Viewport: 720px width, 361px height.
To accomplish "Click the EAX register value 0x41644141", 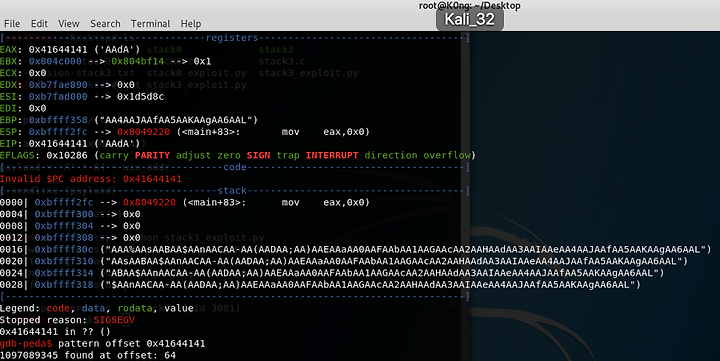I will (x=58, y=50).
